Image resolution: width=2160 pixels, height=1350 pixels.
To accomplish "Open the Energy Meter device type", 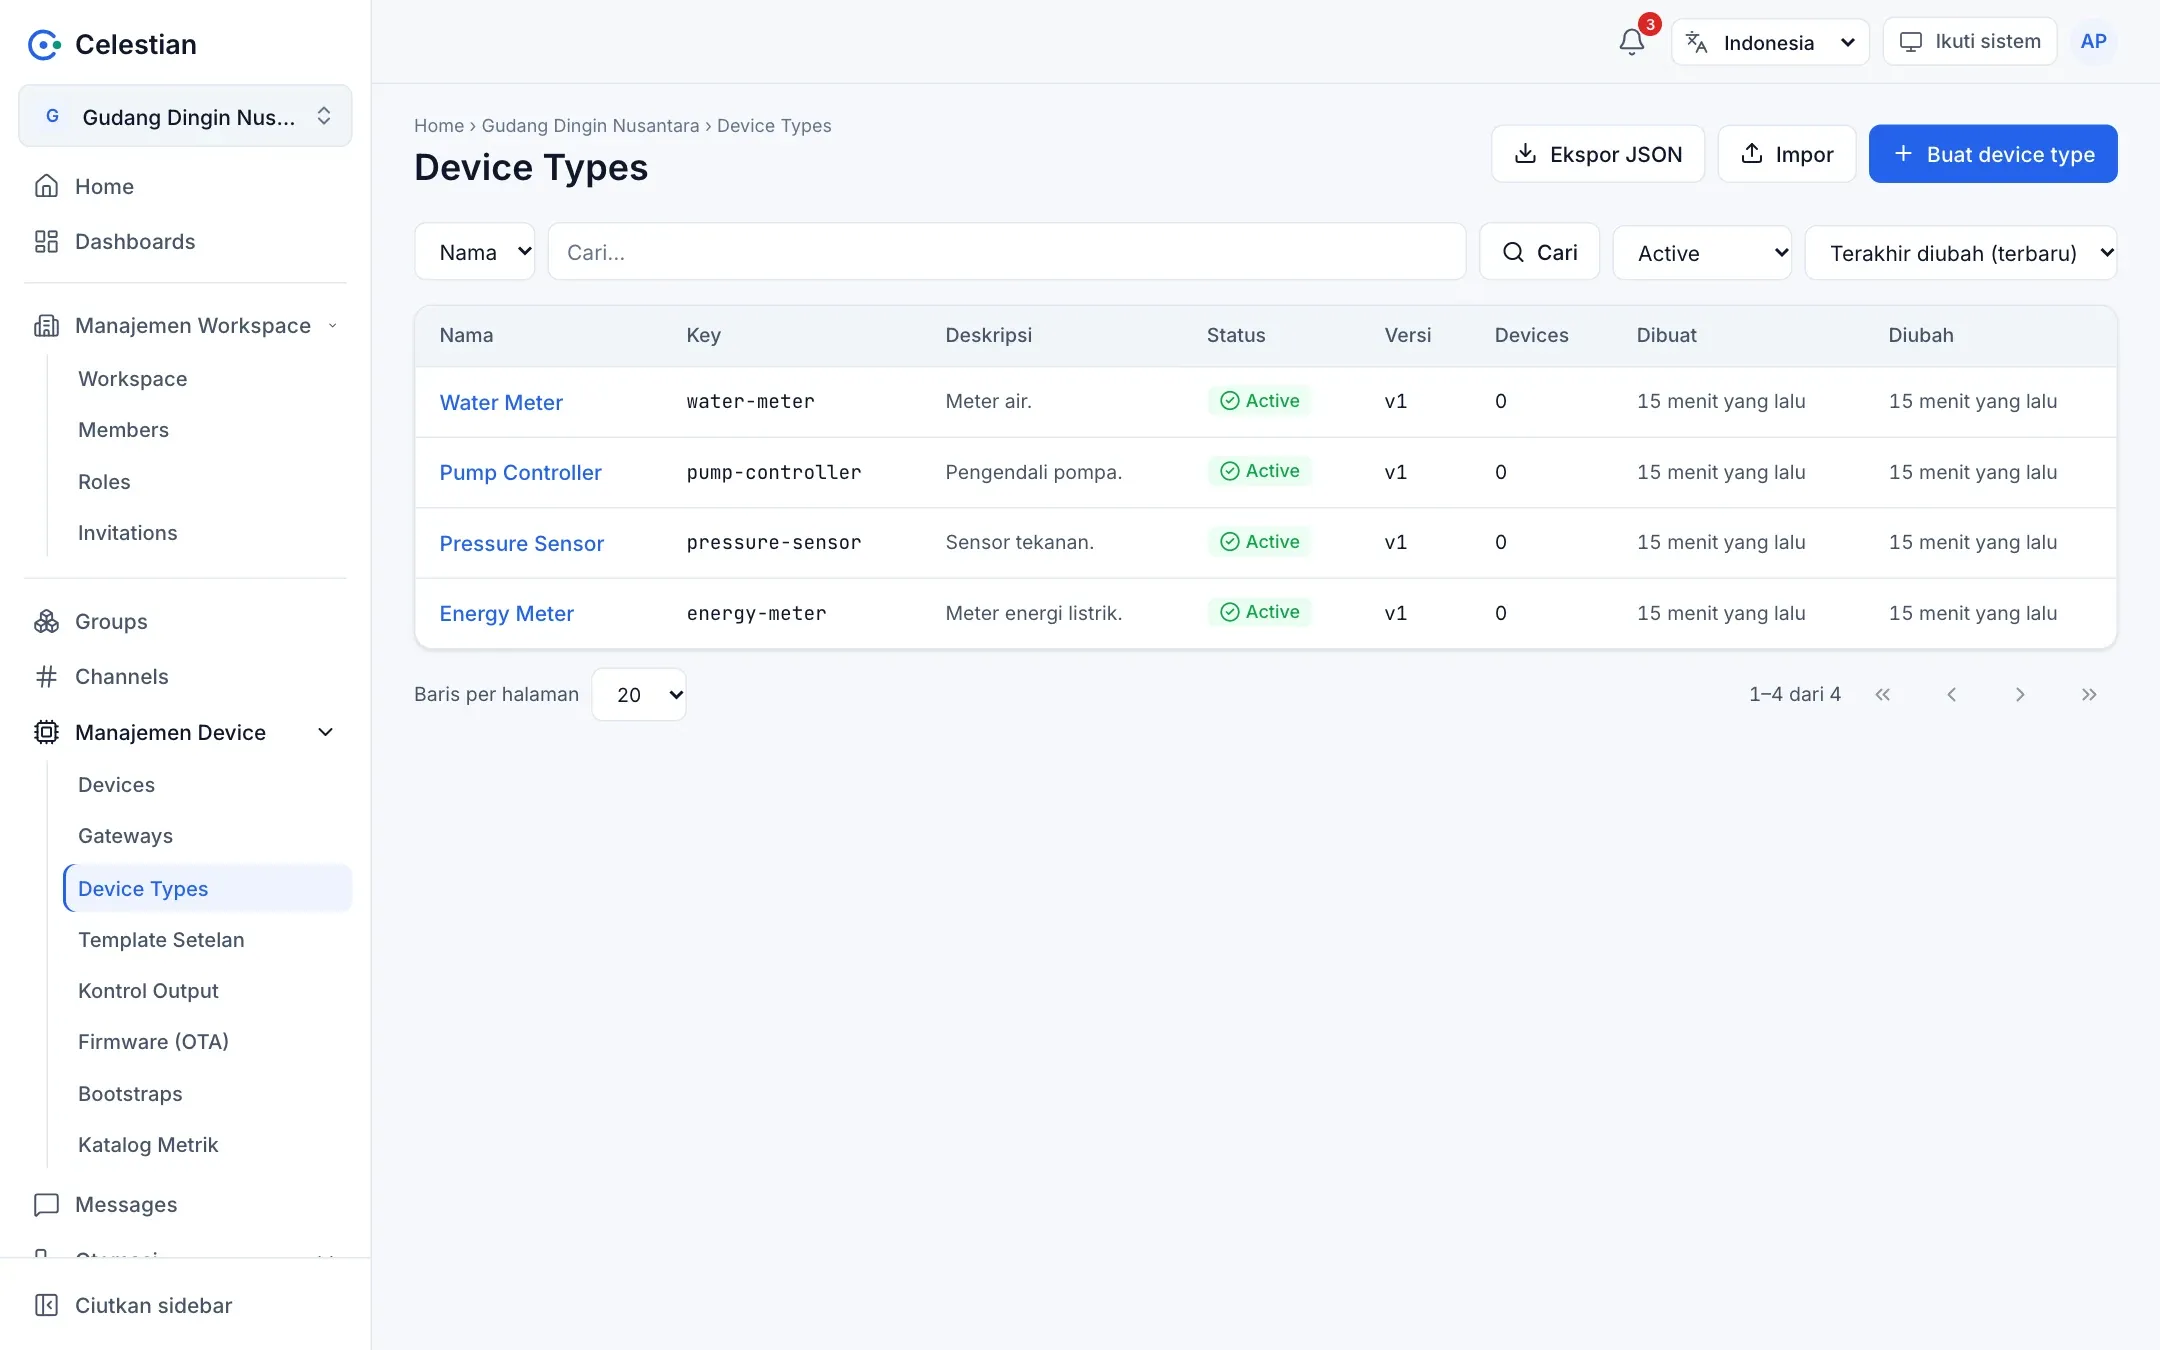I will pos(506,613).
